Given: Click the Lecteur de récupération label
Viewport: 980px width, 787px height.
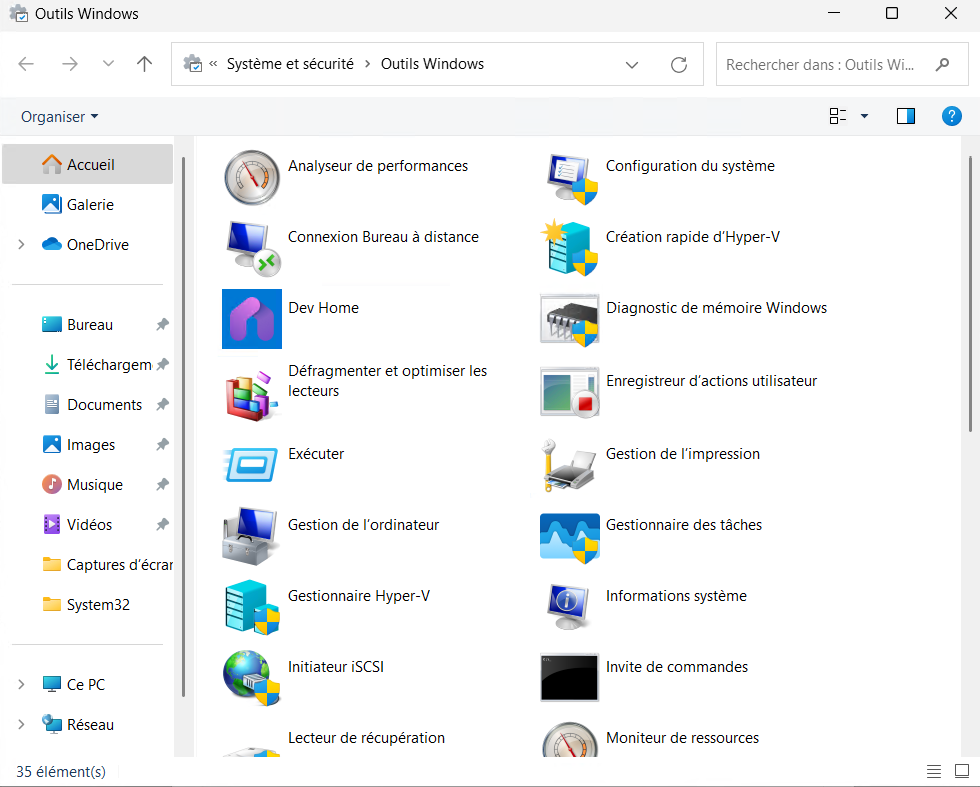Looking at the screenshot, I should (366, 738).
